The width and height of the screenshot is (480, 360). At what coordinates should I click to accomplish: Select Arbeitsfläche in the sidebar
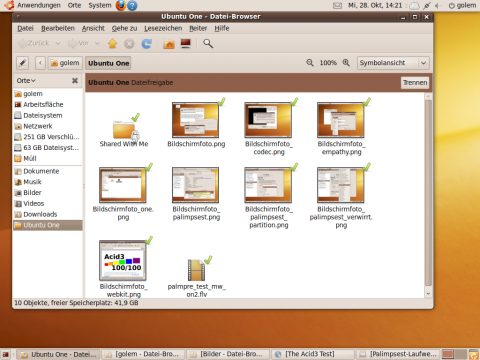coord(48,104)
